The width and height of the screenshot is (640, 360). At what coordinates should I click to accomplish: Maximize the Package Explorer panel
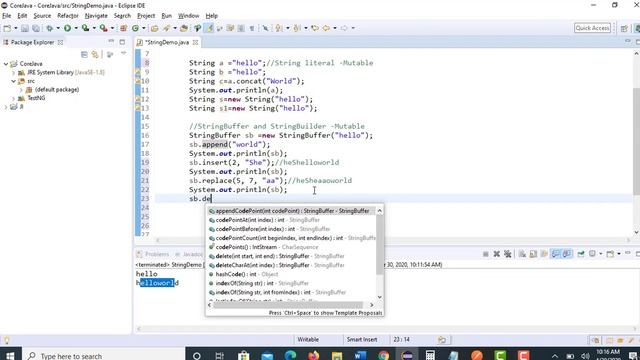(122, 42)
